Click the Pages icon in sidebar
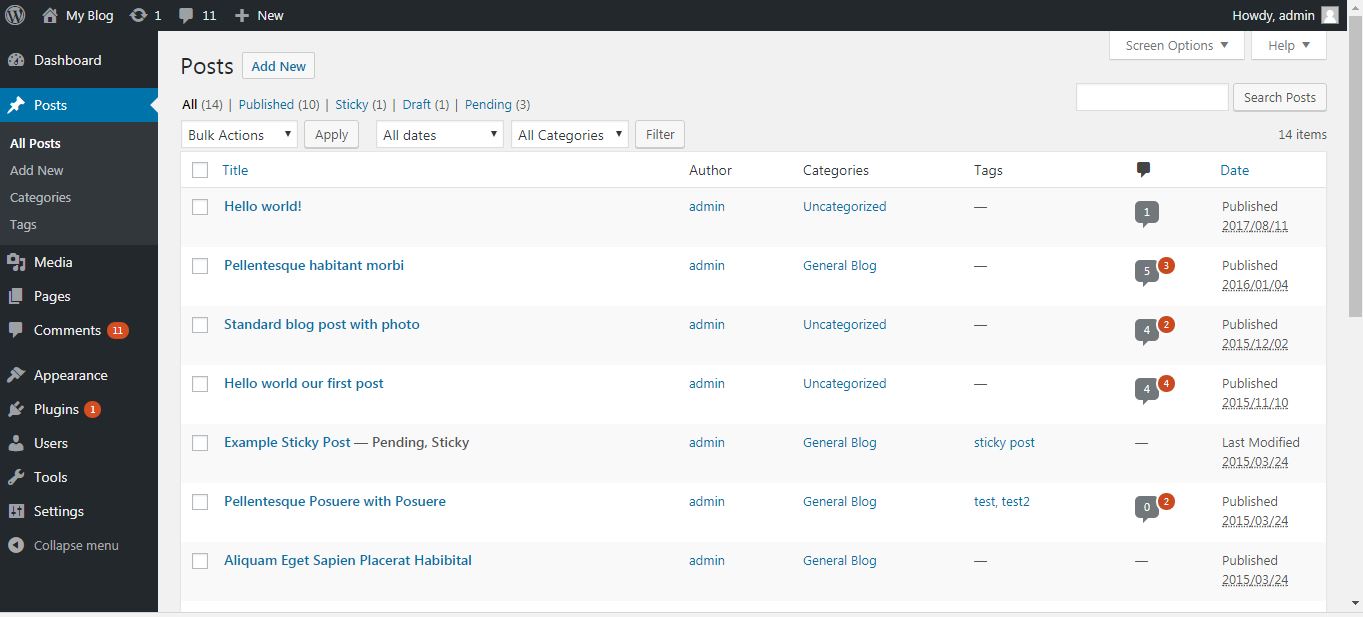 pyautogui.click(x=16, y=296)
